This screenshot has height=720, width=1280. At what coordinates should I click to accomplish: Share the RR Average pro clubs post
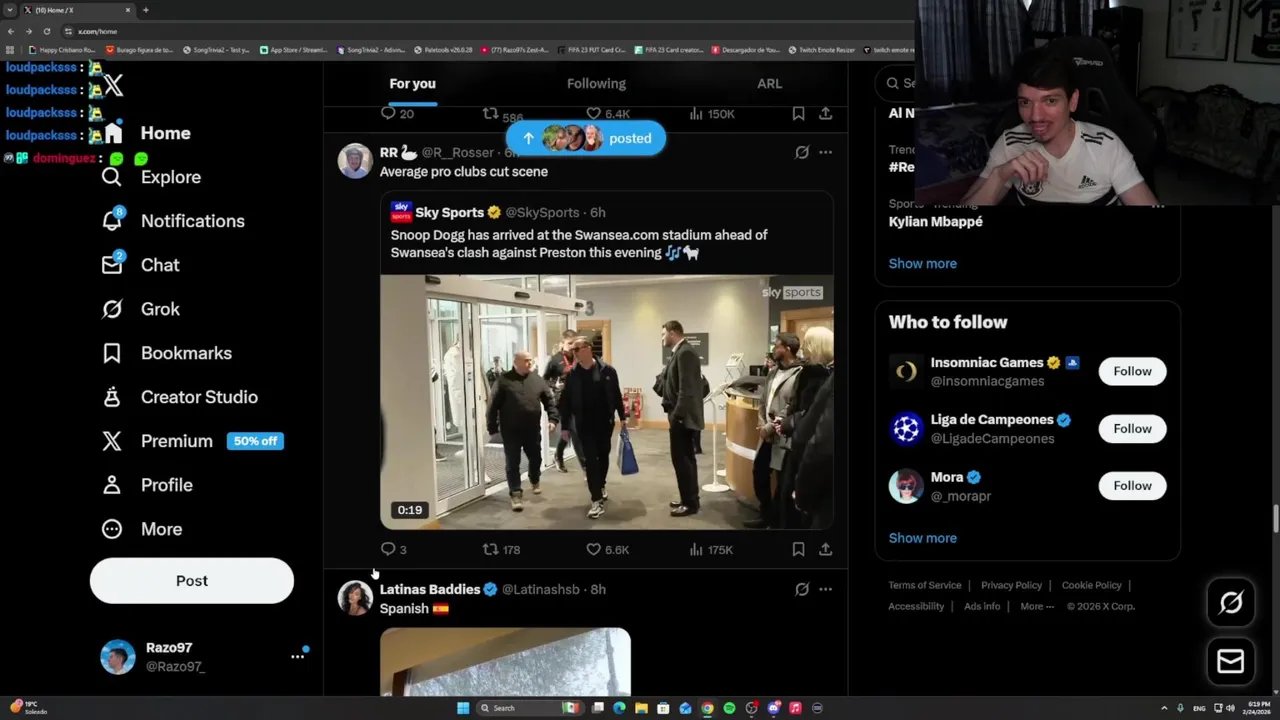click(x=825, y=549)
